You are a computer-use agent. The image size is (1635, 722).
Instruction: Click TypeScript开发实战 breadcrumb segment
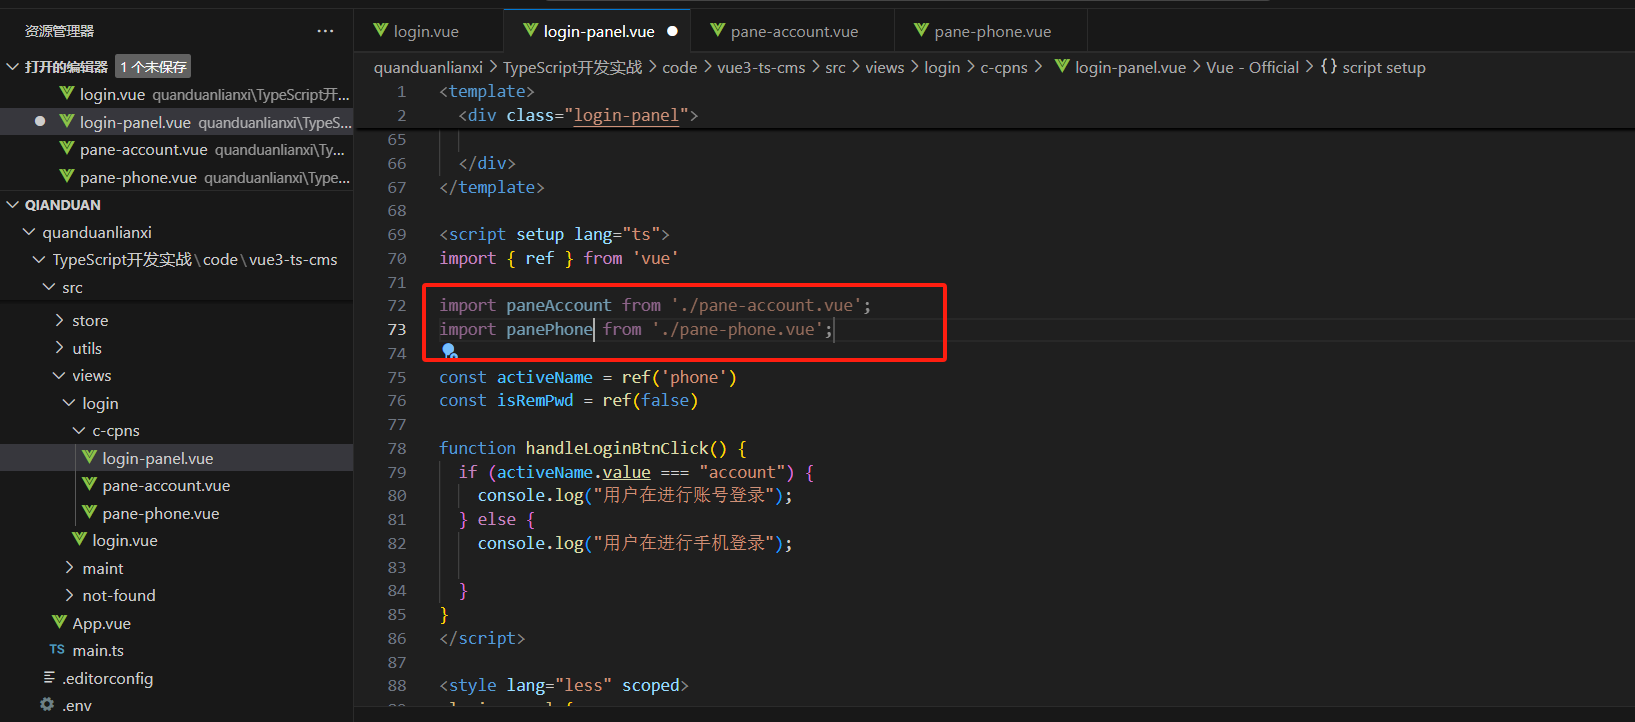point(573,67)
